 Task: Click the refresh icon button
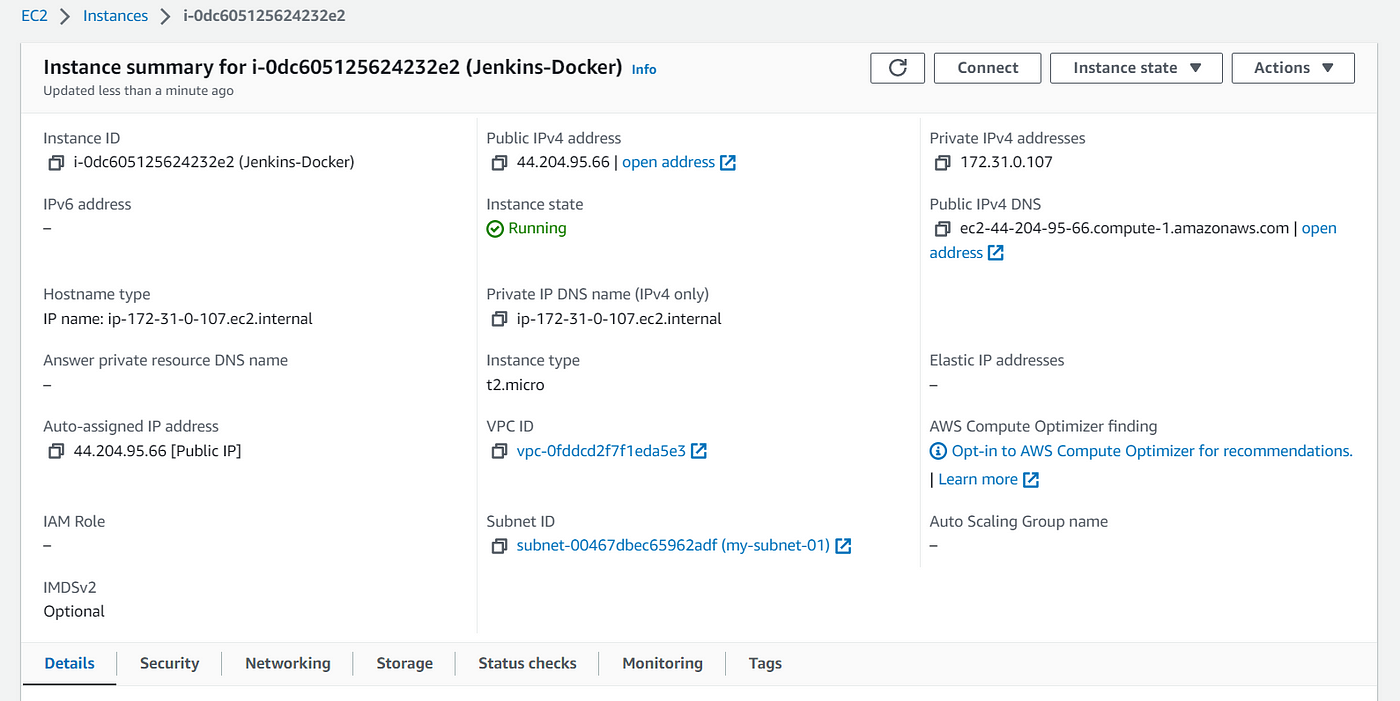[x=898, y=68]
